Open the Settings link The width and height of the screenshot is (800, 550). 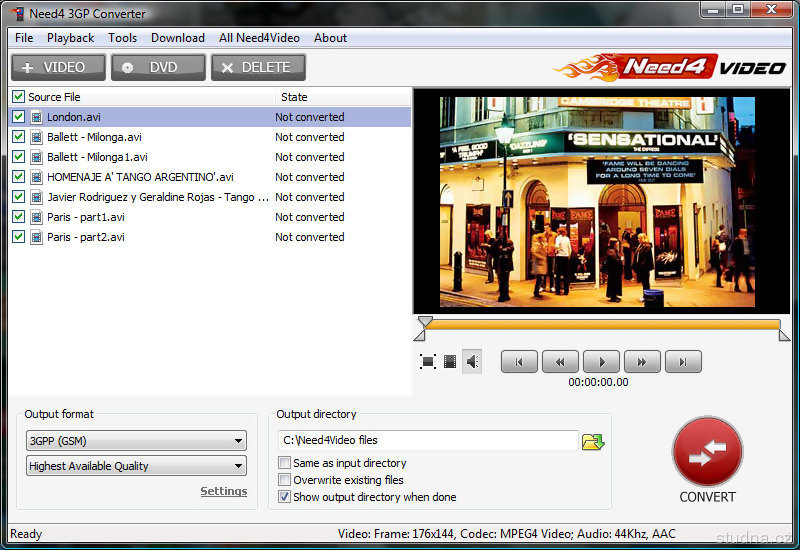[223, 491]
